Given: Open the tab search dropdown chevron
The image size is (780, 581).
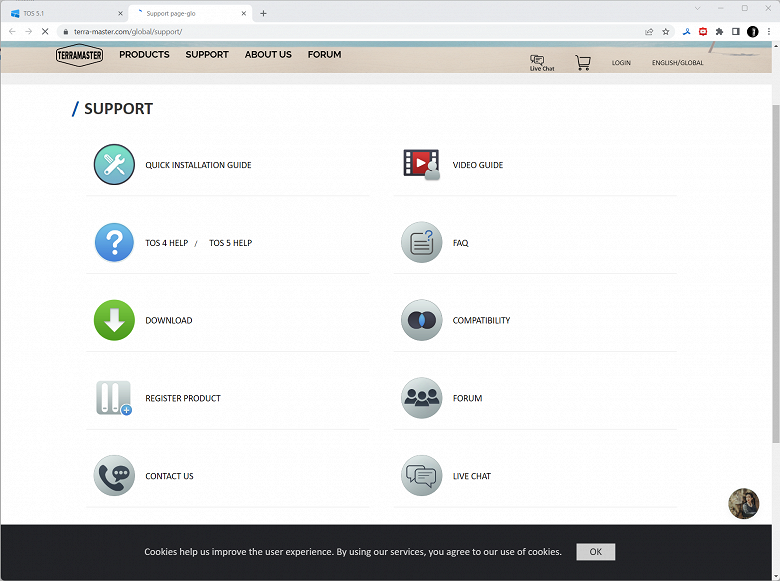Looking at the screenshot, I should click(x=697, y=8).
